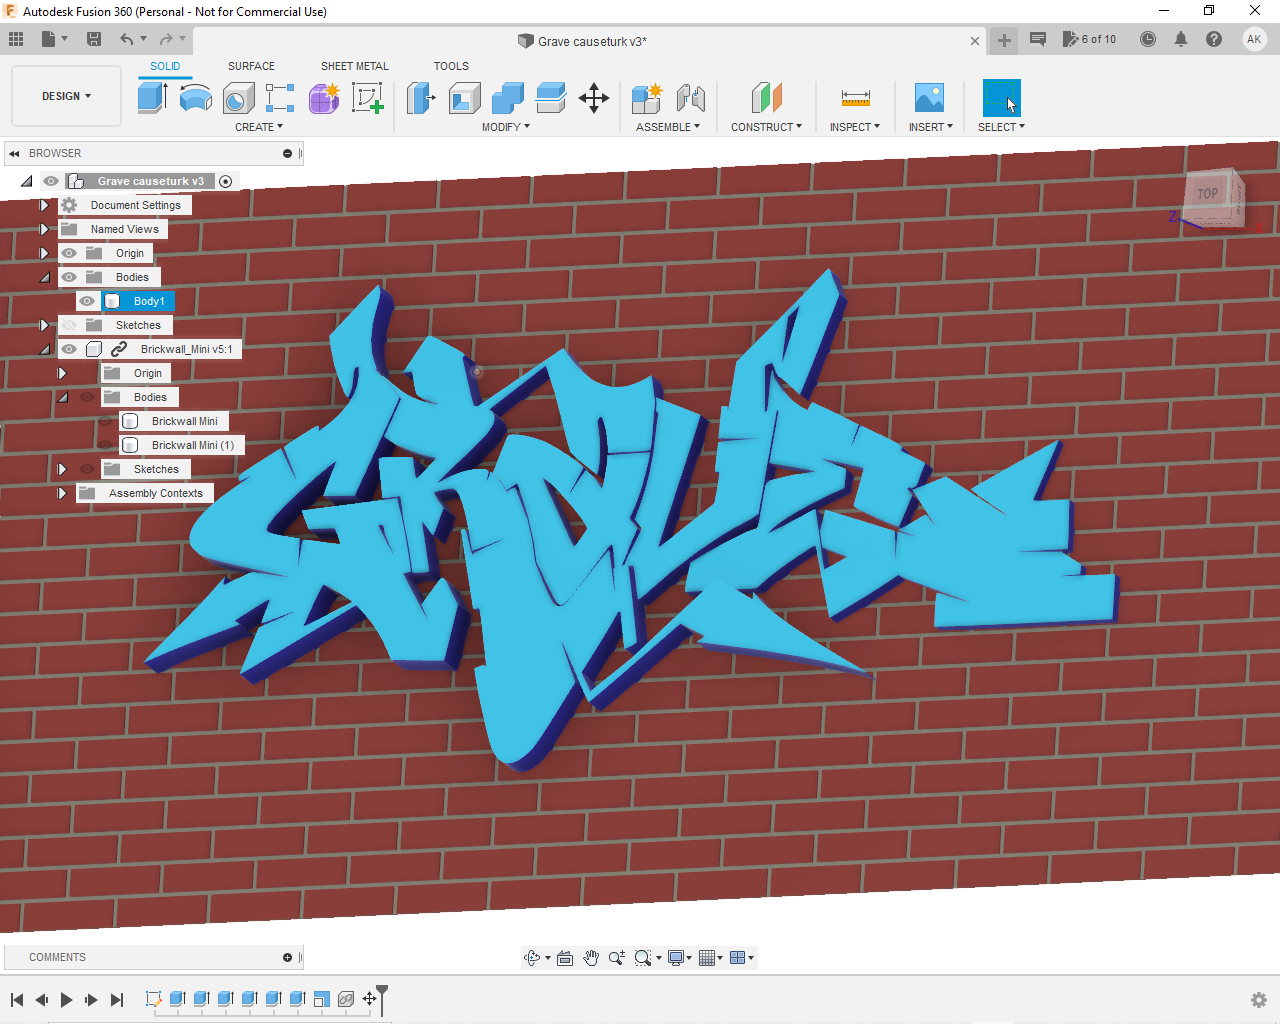The height and width of the screenshot is (1024, 1280).
Task: Toggle visibility eye of top-level Origin folder
Action: tap(69, 253)
